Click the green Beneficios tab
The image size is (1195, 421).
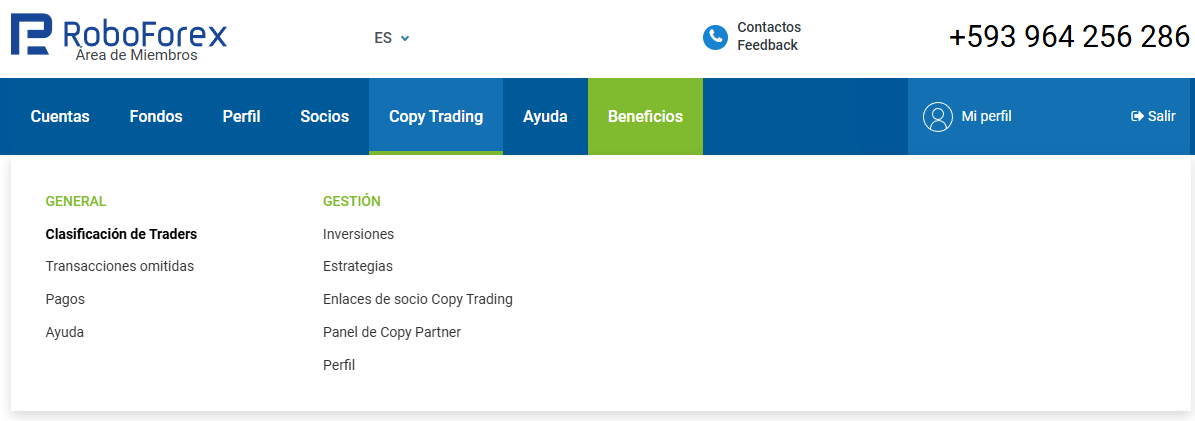646,117
